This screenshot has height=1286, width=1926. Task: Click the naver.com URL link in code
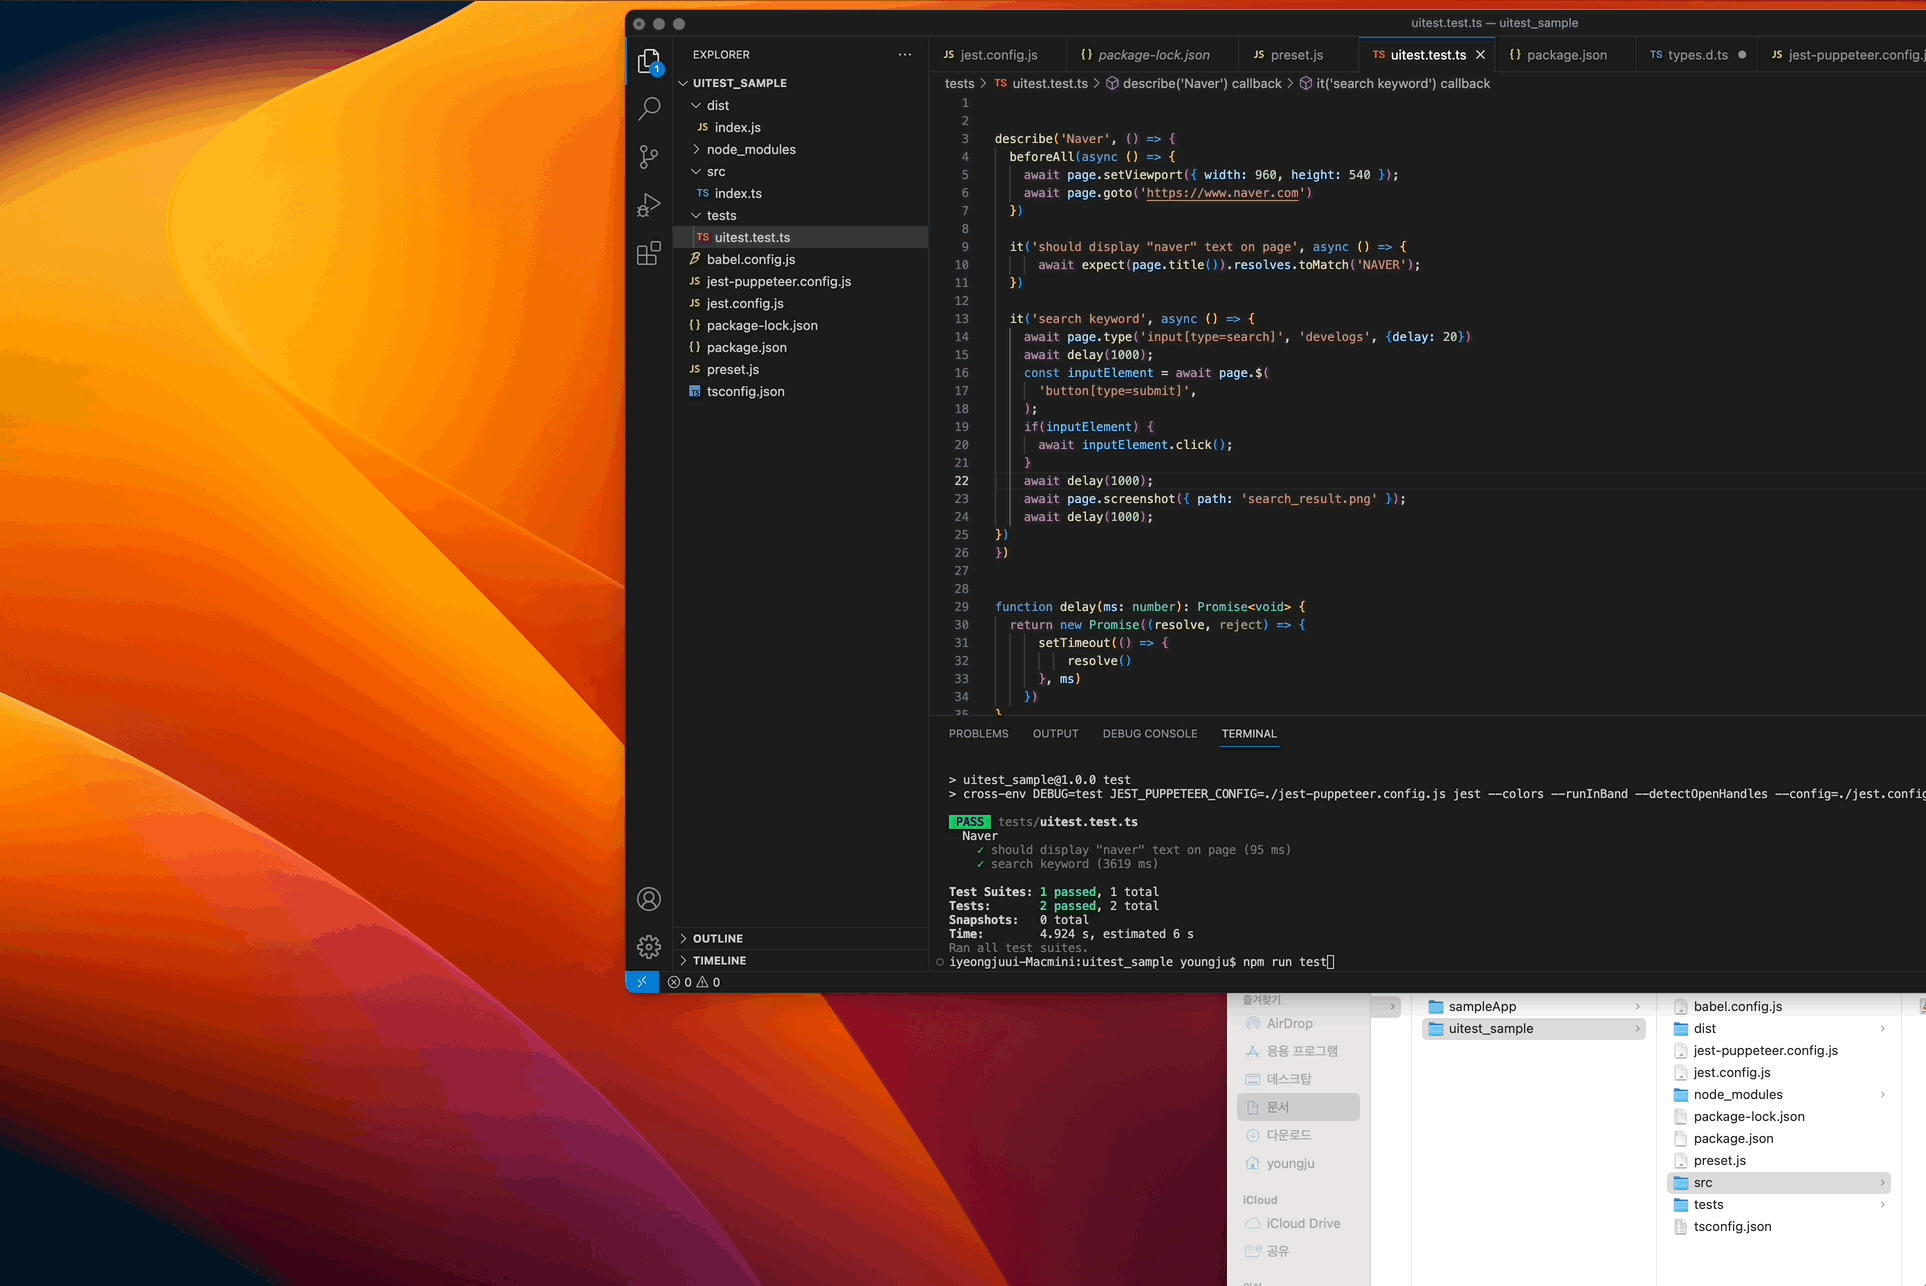coord(1222,193)
